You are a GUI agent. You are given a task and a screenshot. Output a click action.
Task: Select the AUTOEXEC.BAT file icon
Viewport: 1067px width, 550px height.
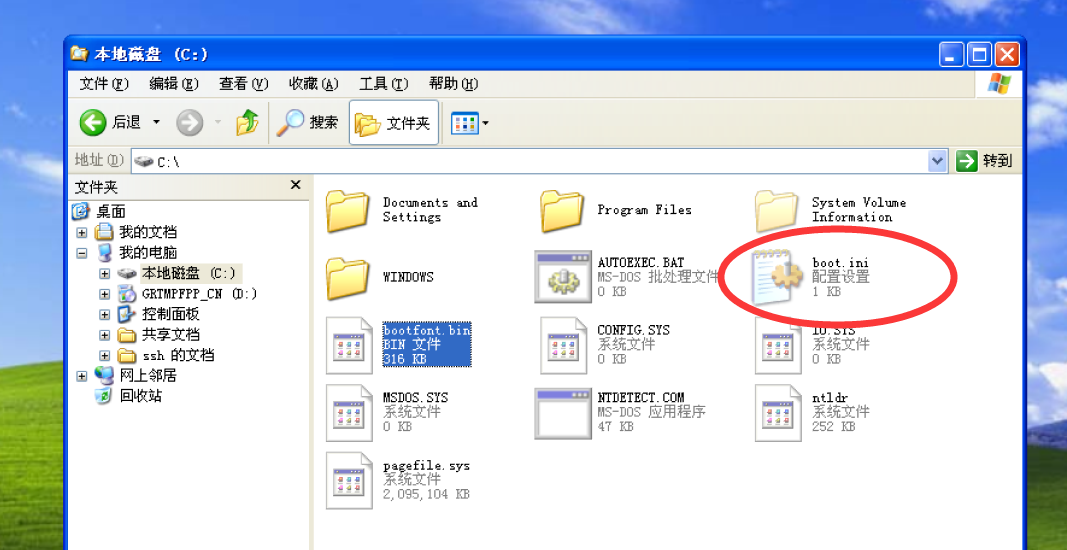pos(563,276)
